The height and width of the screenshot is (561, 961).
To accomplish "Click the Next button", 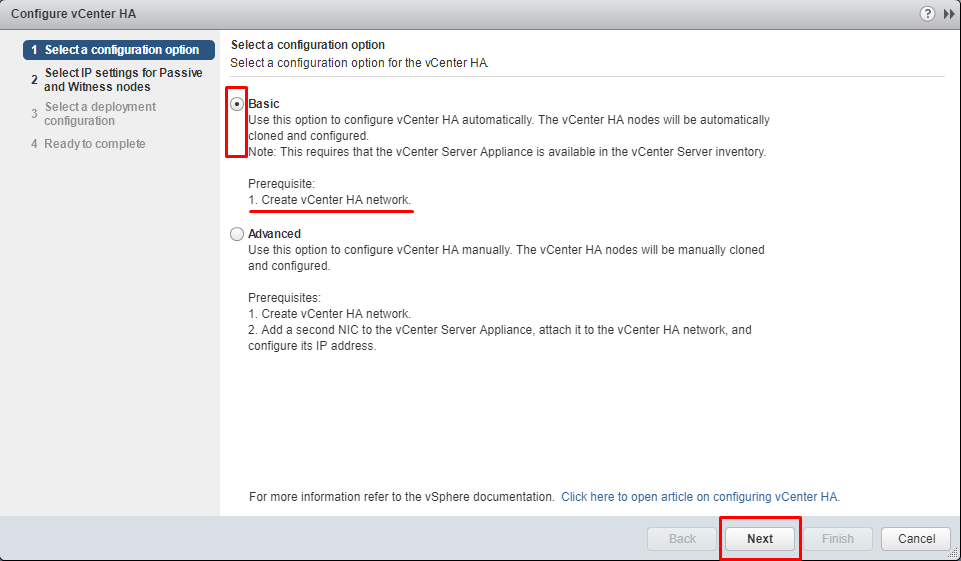I will [760, 539].
